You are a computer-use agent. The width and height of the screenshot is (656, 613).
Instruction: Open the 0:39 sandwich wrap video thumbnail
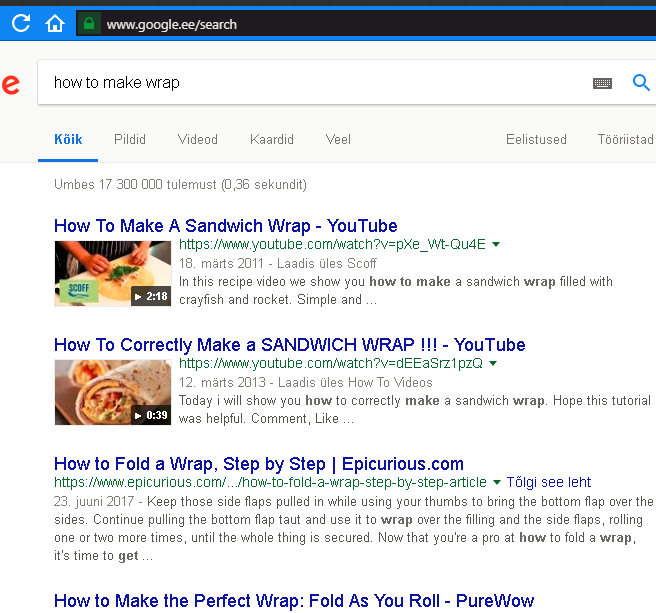coord(113,392)
